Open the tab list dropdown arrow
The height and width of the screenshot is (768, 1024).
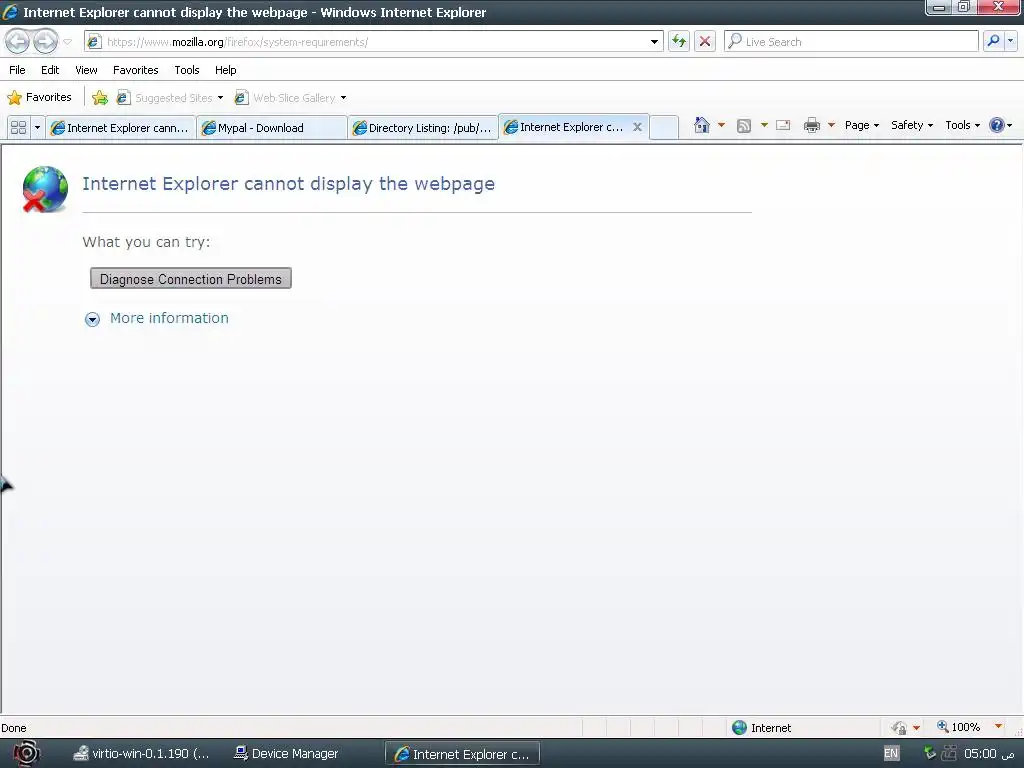point(37,127)
